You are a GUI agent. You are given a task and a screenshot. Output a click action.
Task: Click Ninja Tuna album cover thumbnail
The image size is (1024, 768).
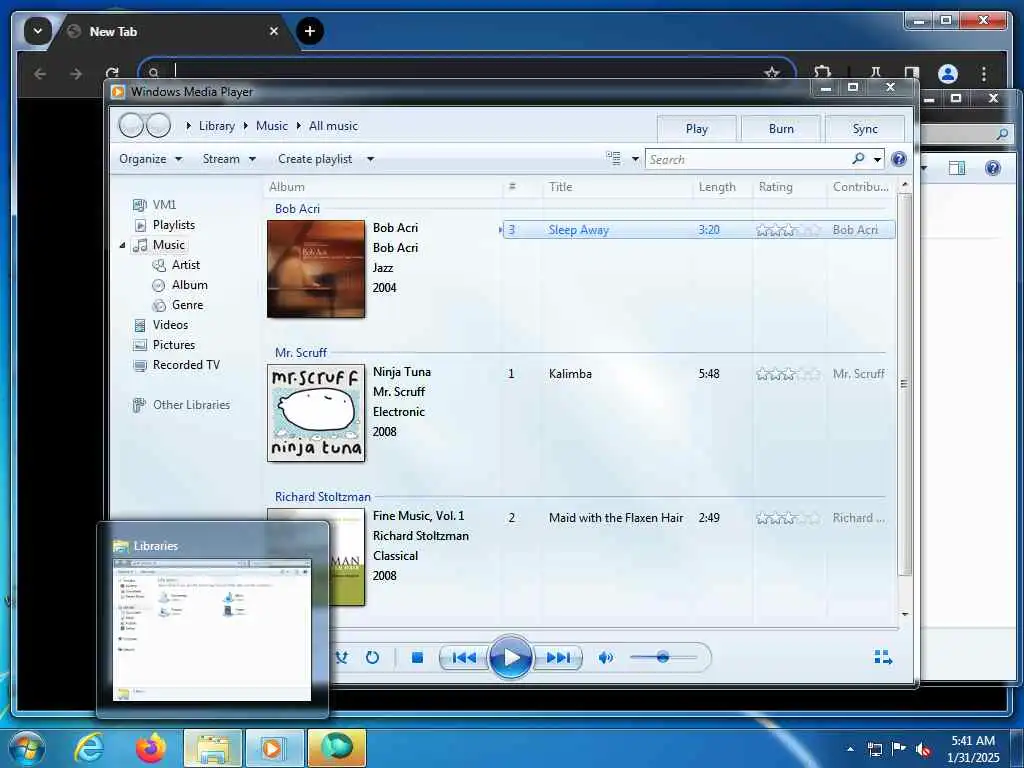coord(316,413)
